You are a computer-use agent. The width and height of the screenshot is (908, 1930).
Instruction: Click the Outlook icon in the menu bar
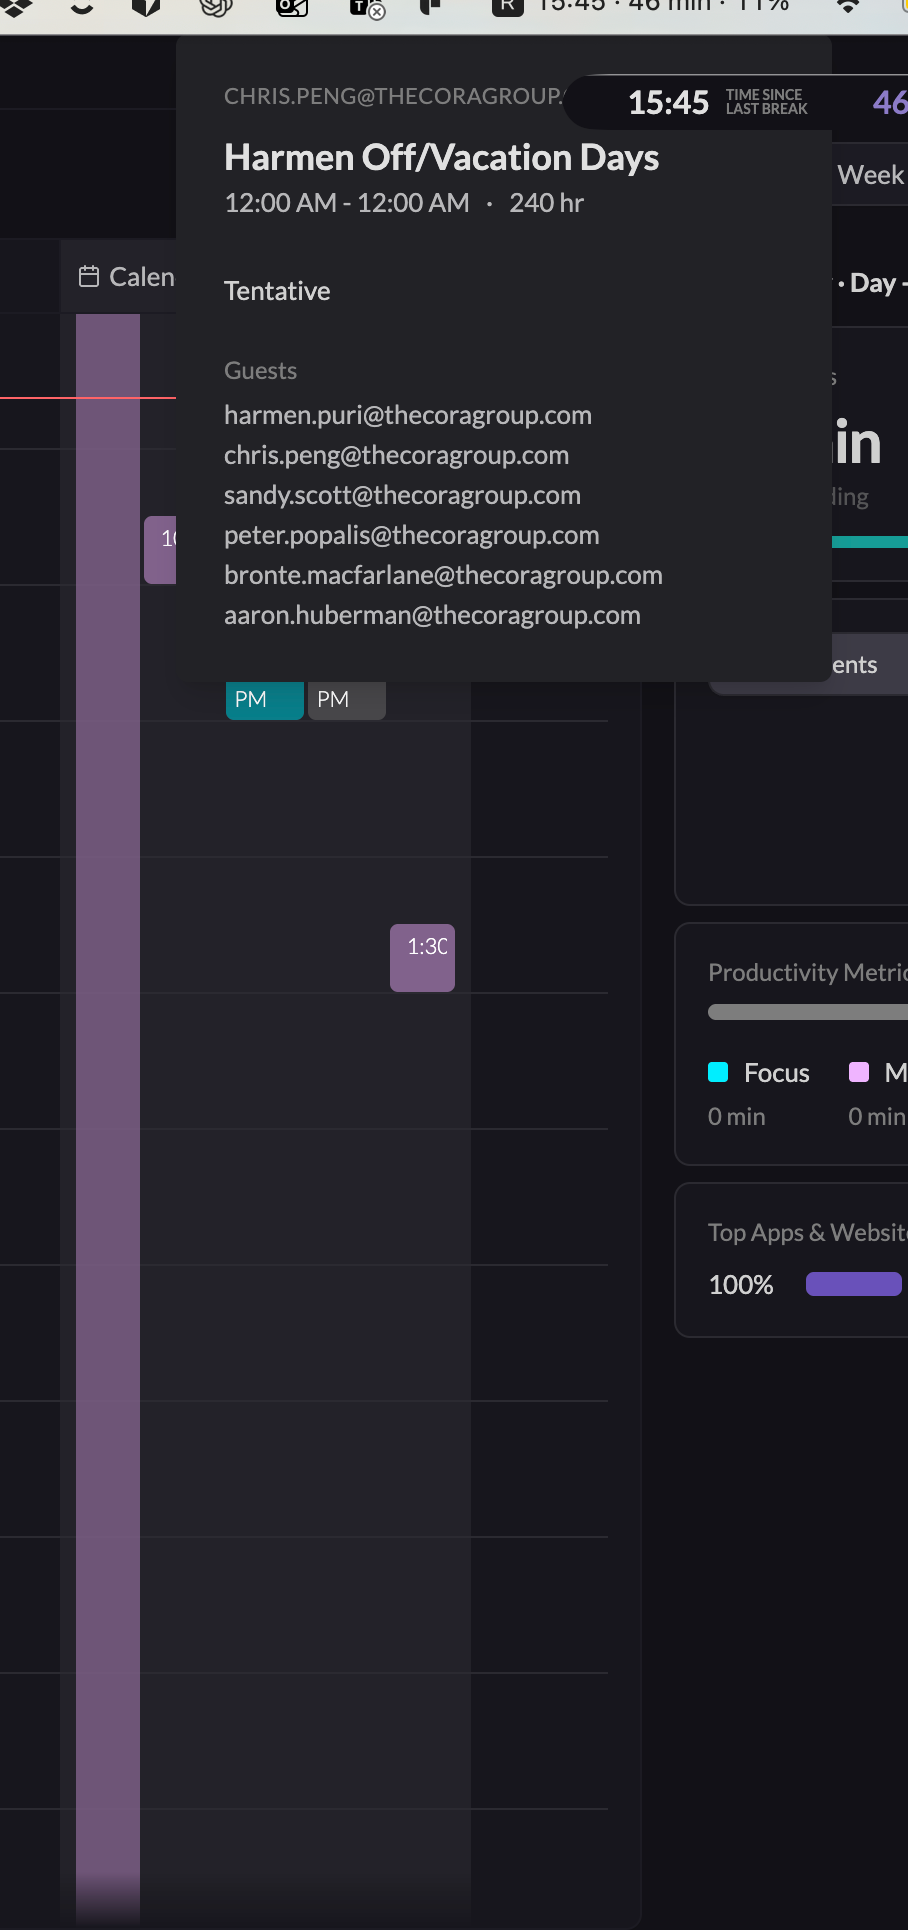[x=292, y=7]
